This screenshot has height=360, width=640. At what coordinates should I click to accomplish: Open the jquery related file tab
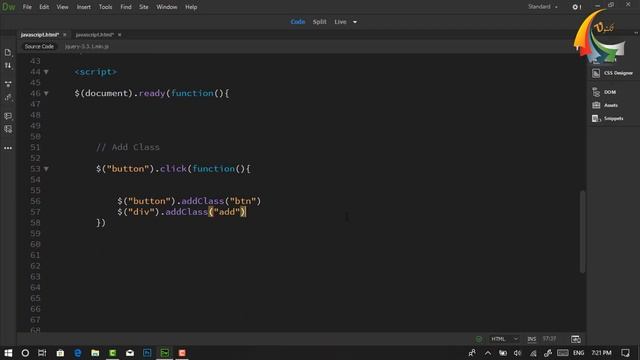pyautogui.click(x=87, y=47)
